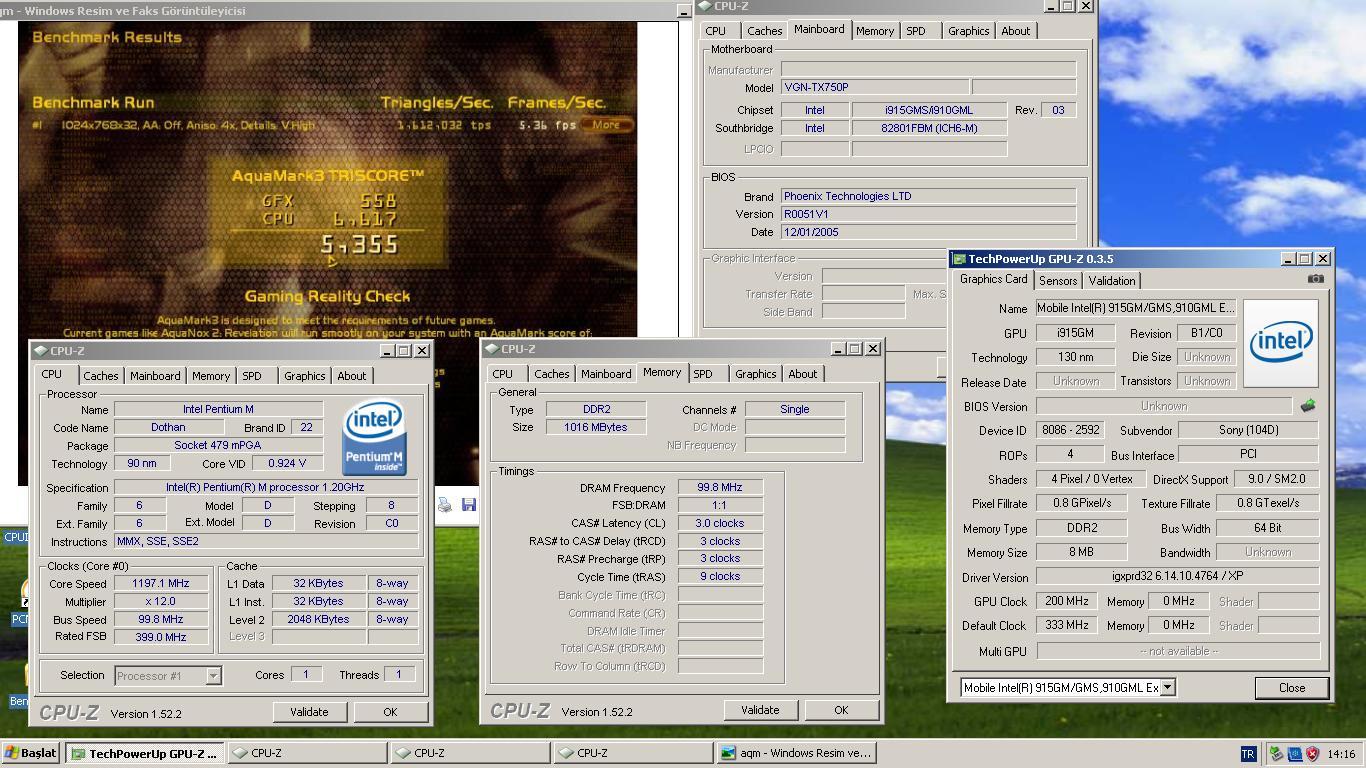Image resolution: width=1366 pixels, height=768 pixels.
Task: Click the BIOS Date value 12/01/2005
Action: point(811,232)
